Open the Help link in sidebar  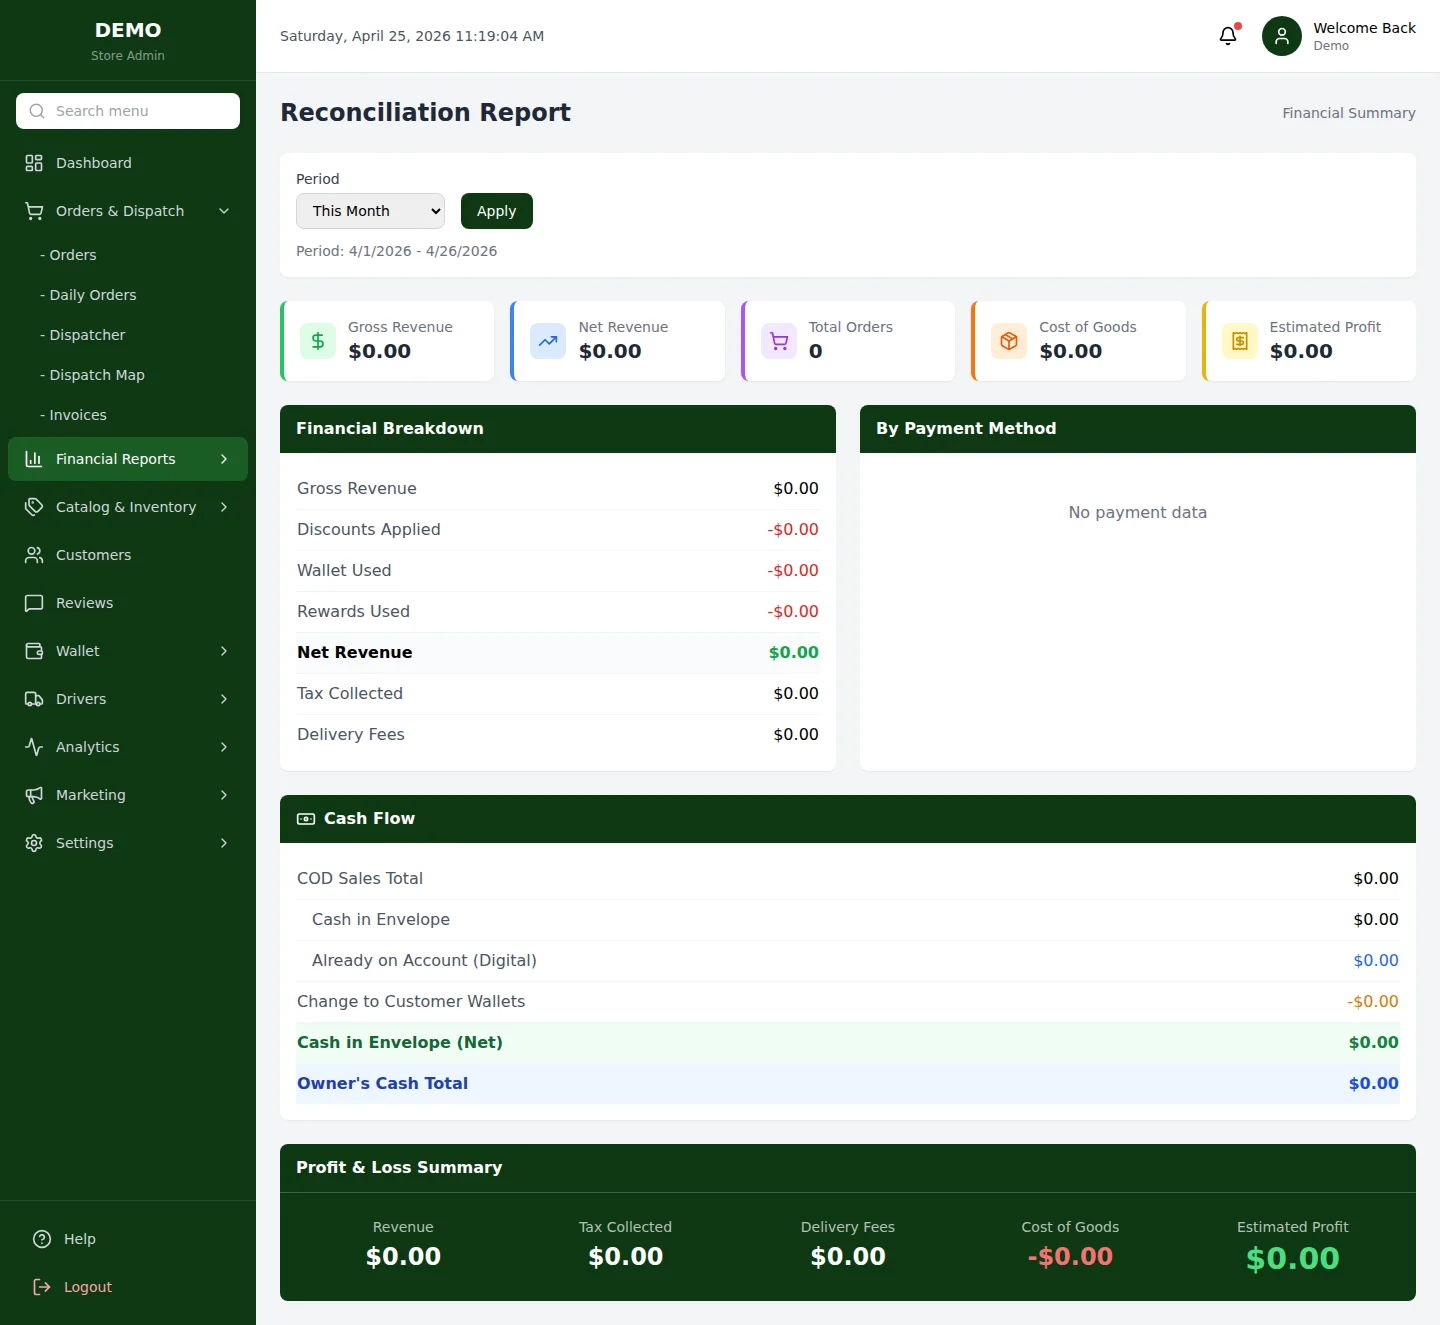(x=79, y=1239)
